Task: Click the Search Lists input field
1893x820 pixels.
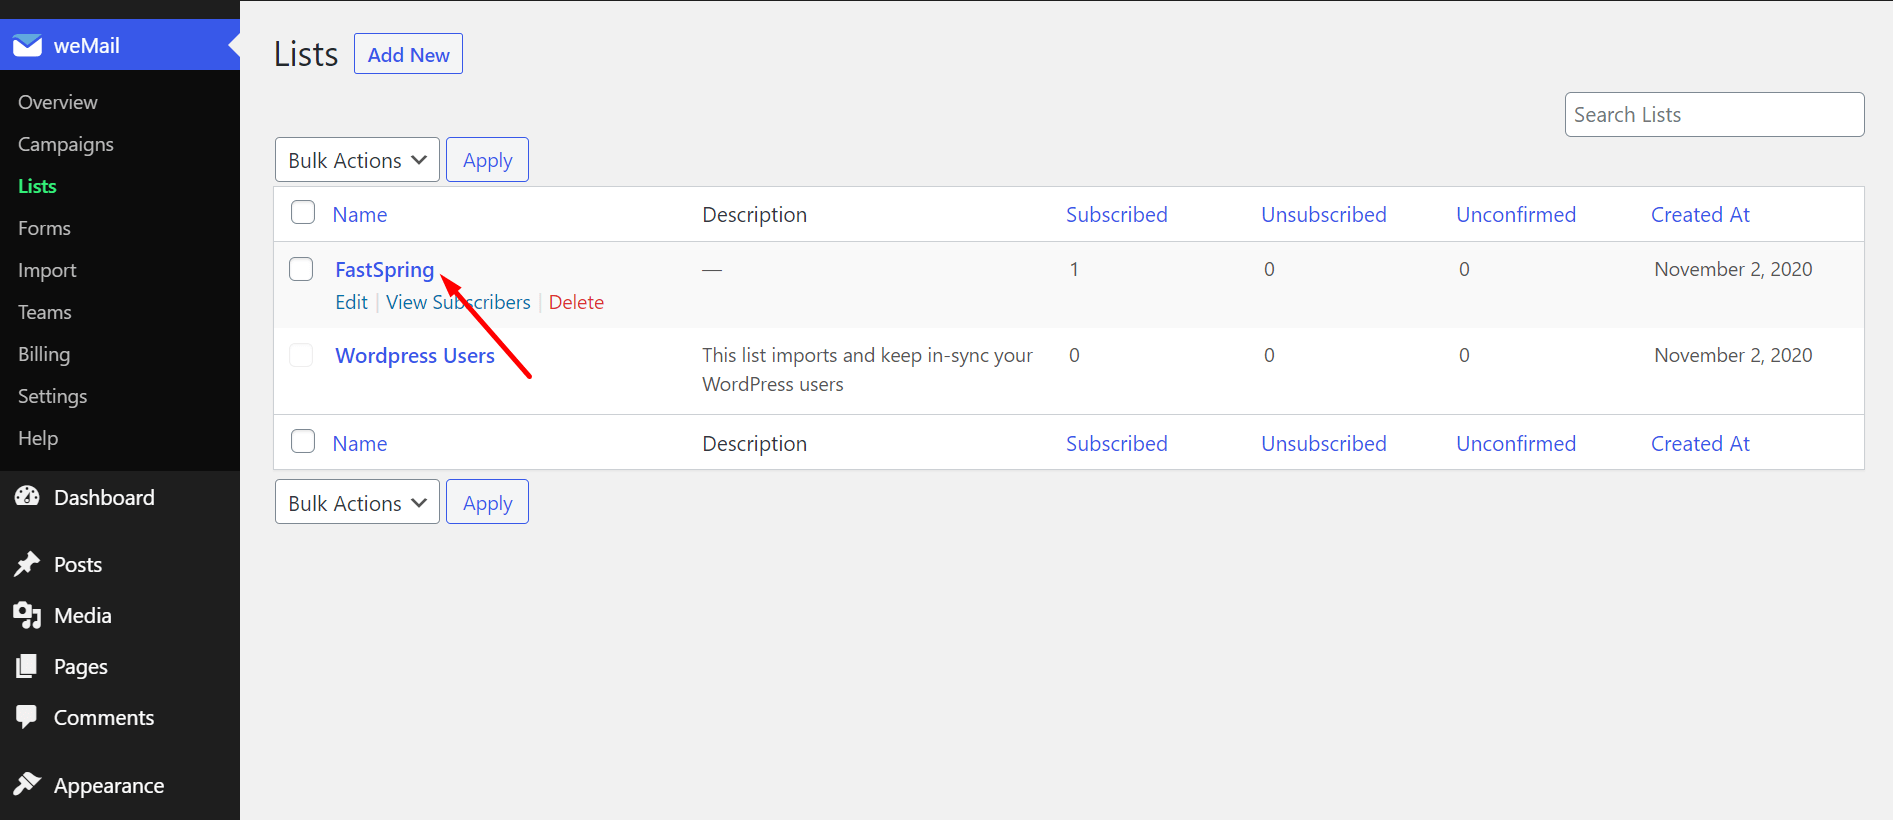Action: pos(1714,115)
